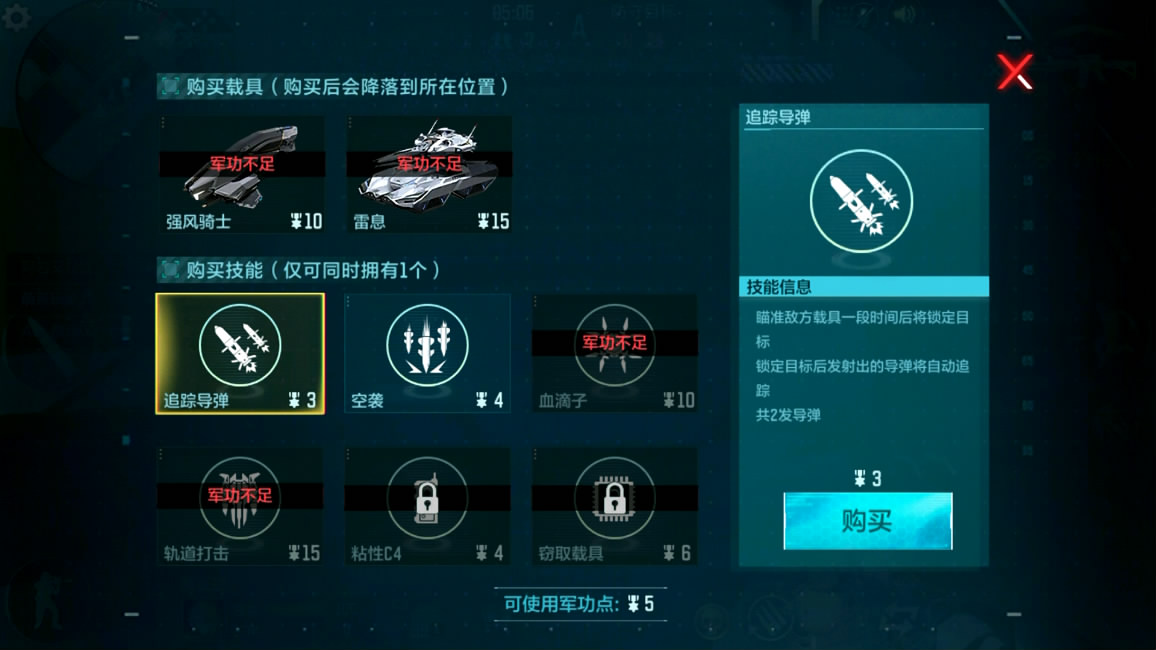Click the 可使用军功点 available points display
Viewport: 1156px width, 650px height.
(x=579, y=604)
